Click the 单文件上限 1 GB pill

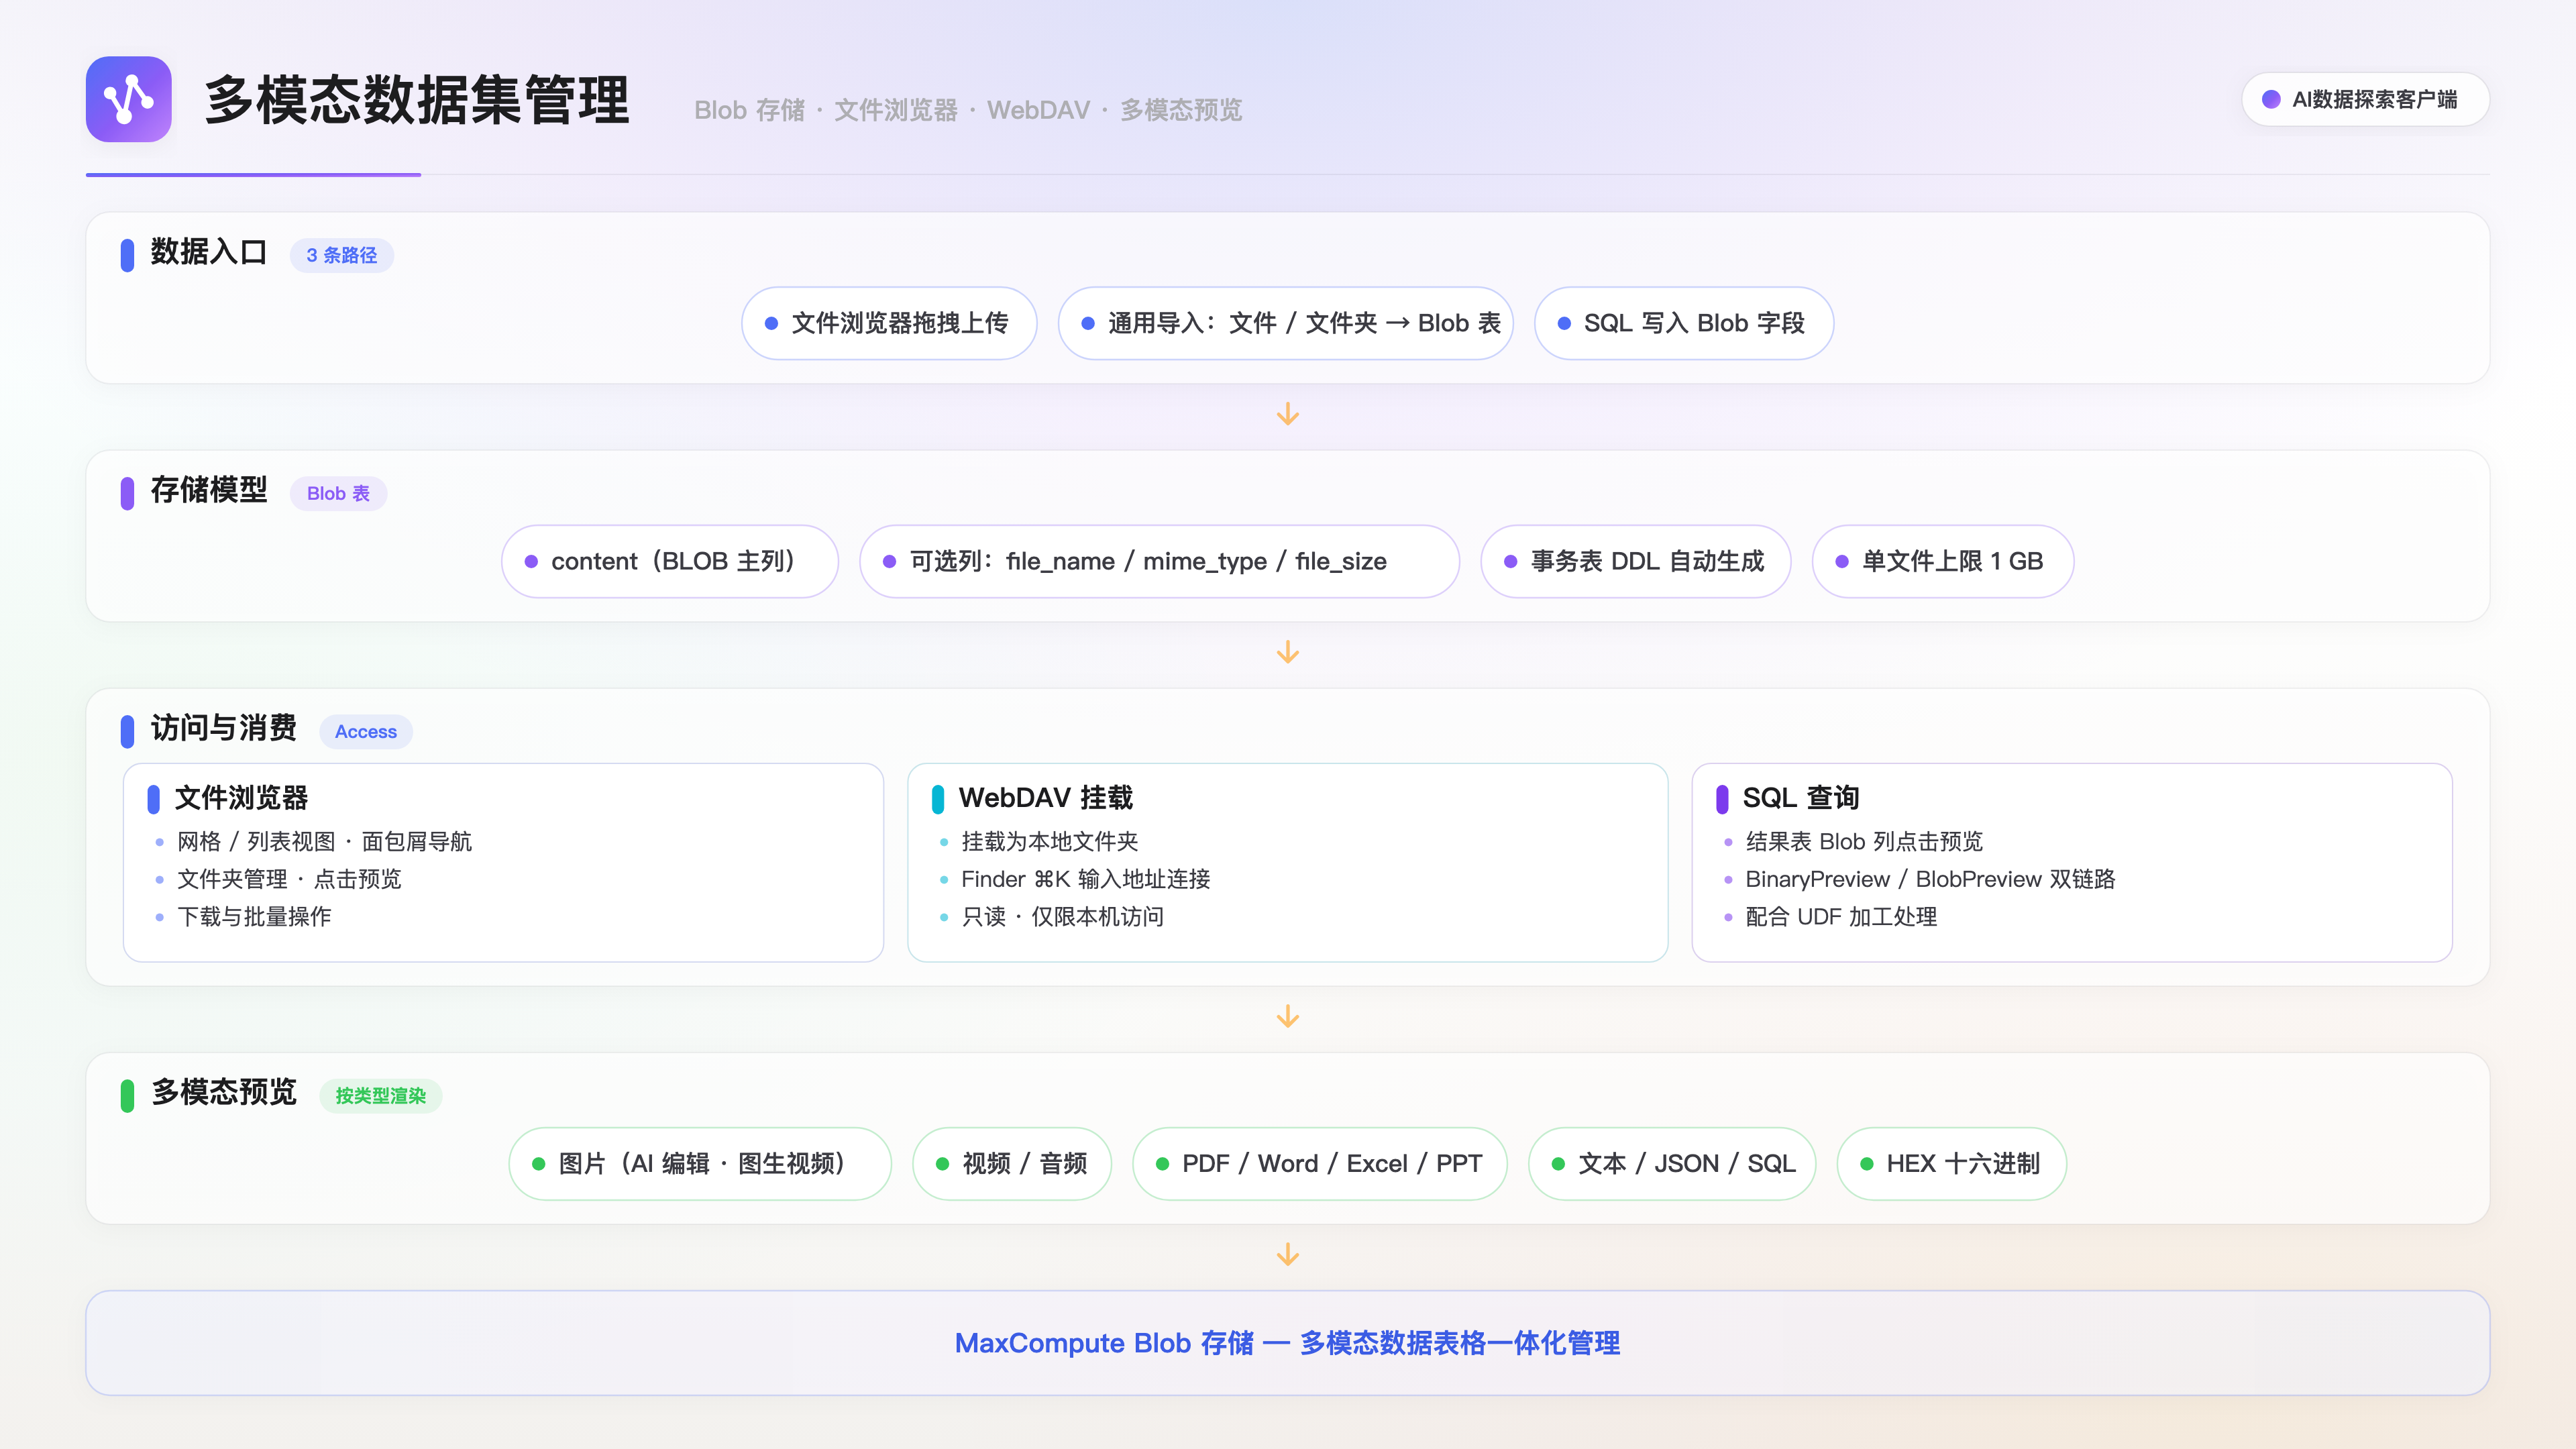coord(1943,561)
